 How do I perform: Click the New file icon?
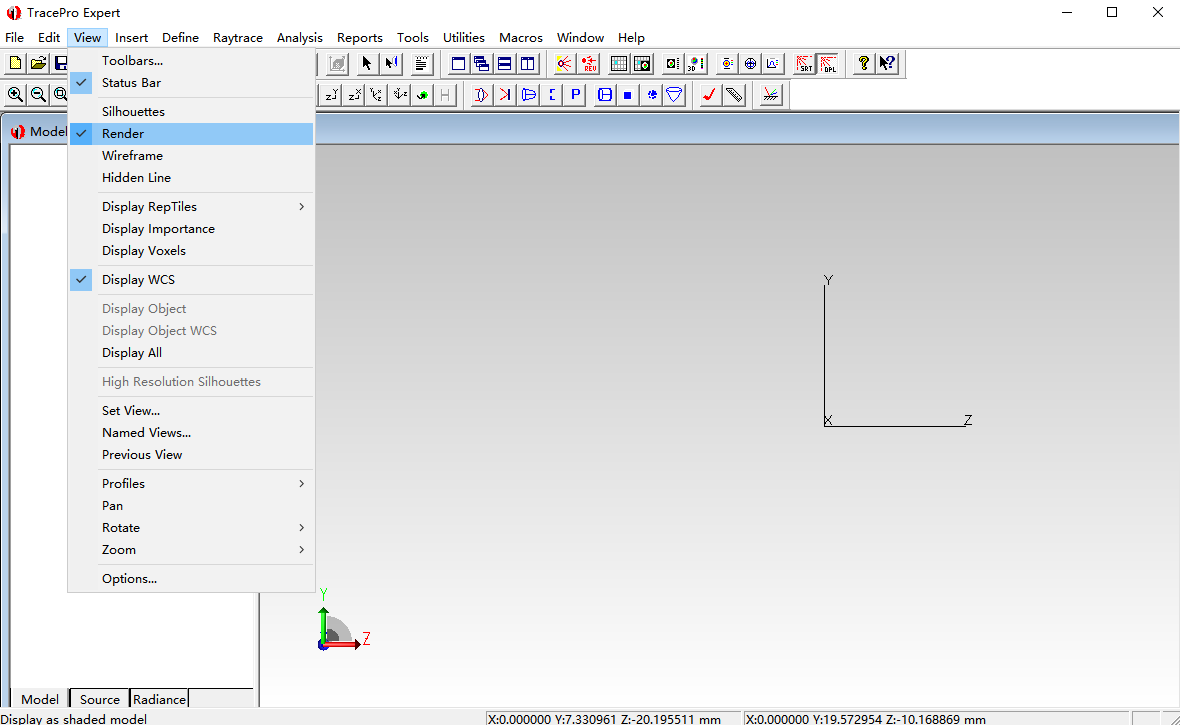point(15,64)
